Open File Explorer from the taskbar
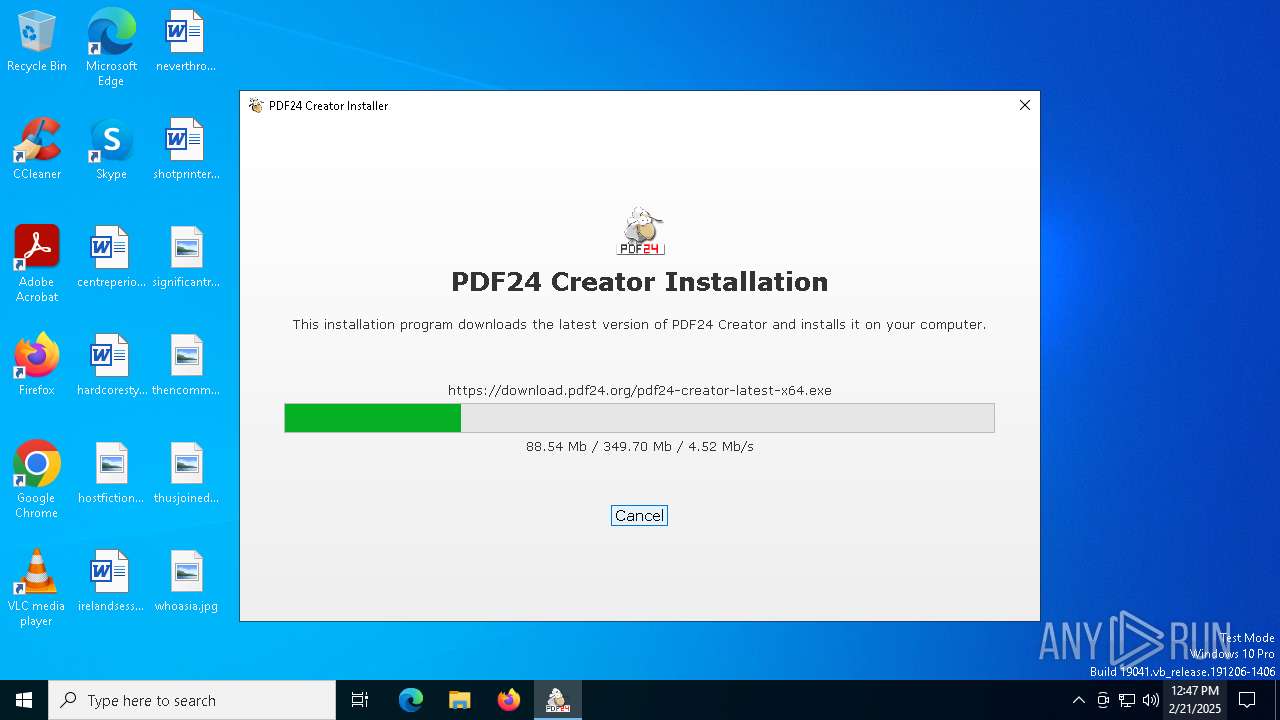This screenshot has width=1280, height=720. [460, 700]
